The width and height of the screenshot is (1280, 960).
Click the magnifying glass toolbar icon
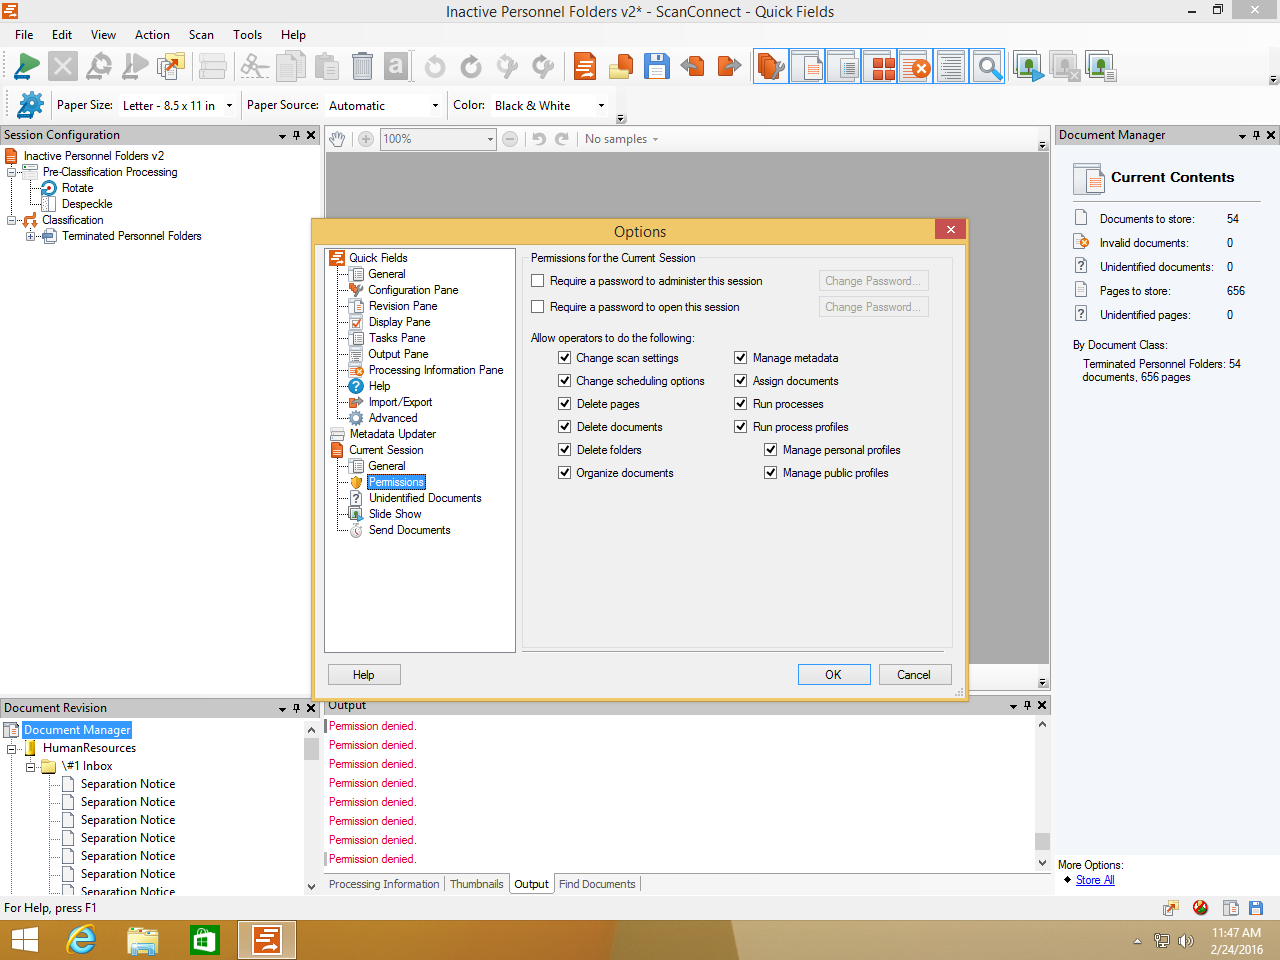pyautogui.click(x=988, y=67)
